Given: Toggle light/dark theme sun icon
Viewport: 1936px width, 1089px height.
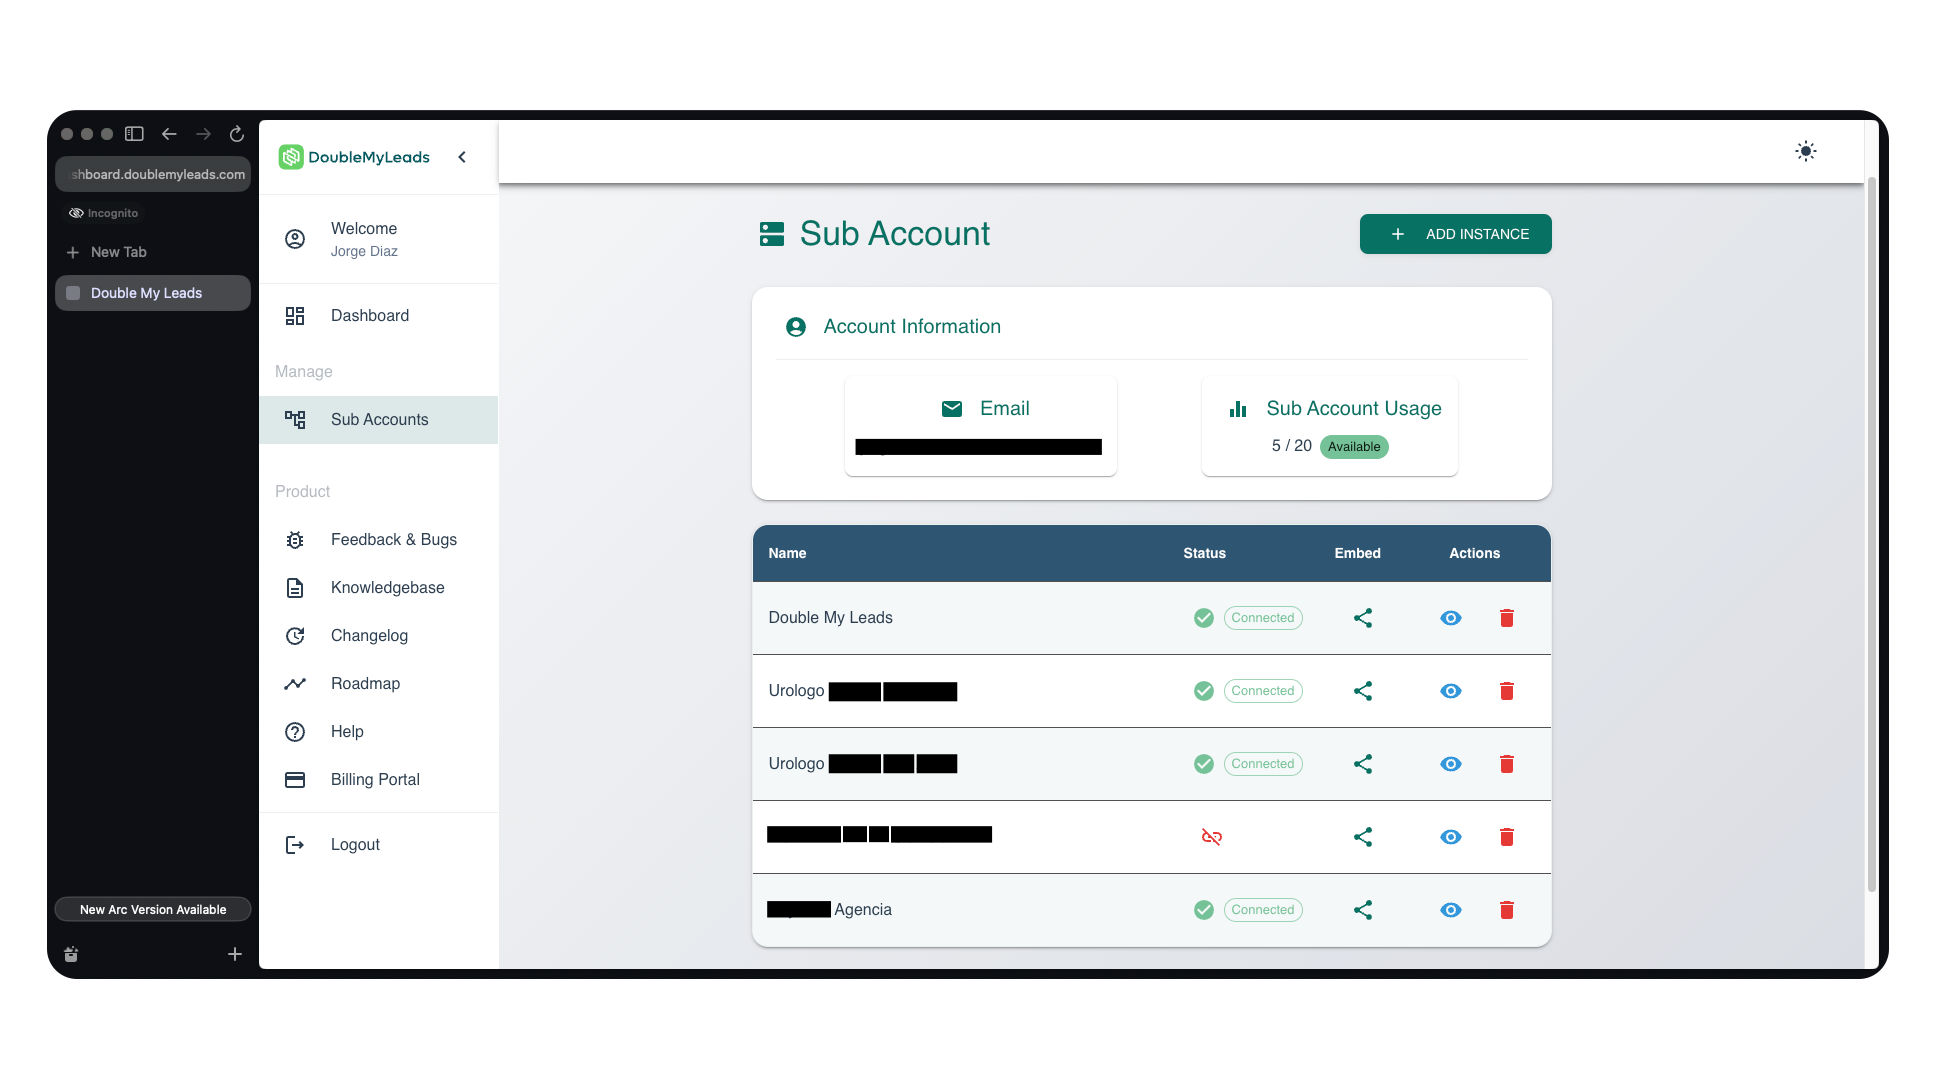Looking at the screenshot, I should pyautogui.click(x=1805, y=152).
